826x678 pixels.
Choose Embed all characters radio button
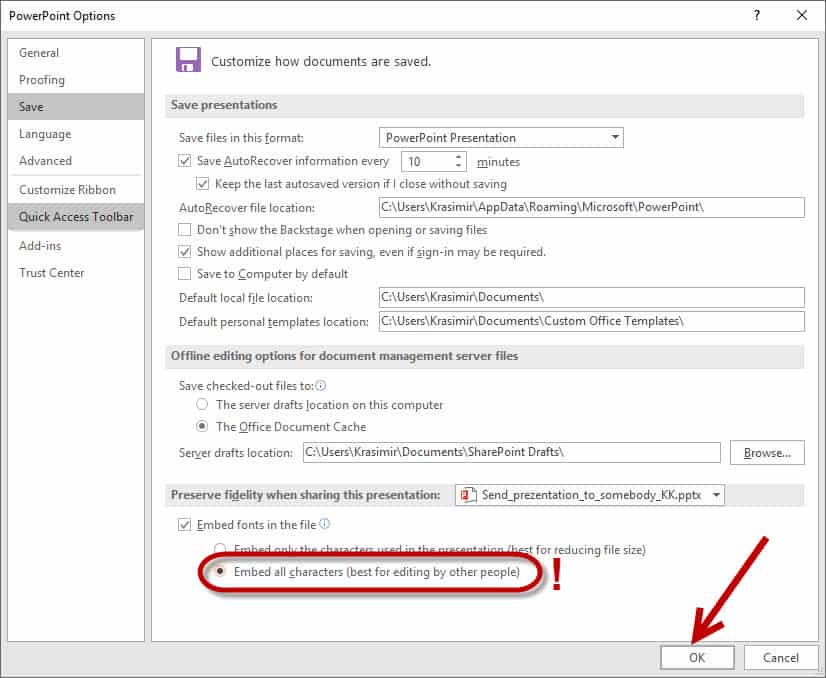click(x=220, y=572)
